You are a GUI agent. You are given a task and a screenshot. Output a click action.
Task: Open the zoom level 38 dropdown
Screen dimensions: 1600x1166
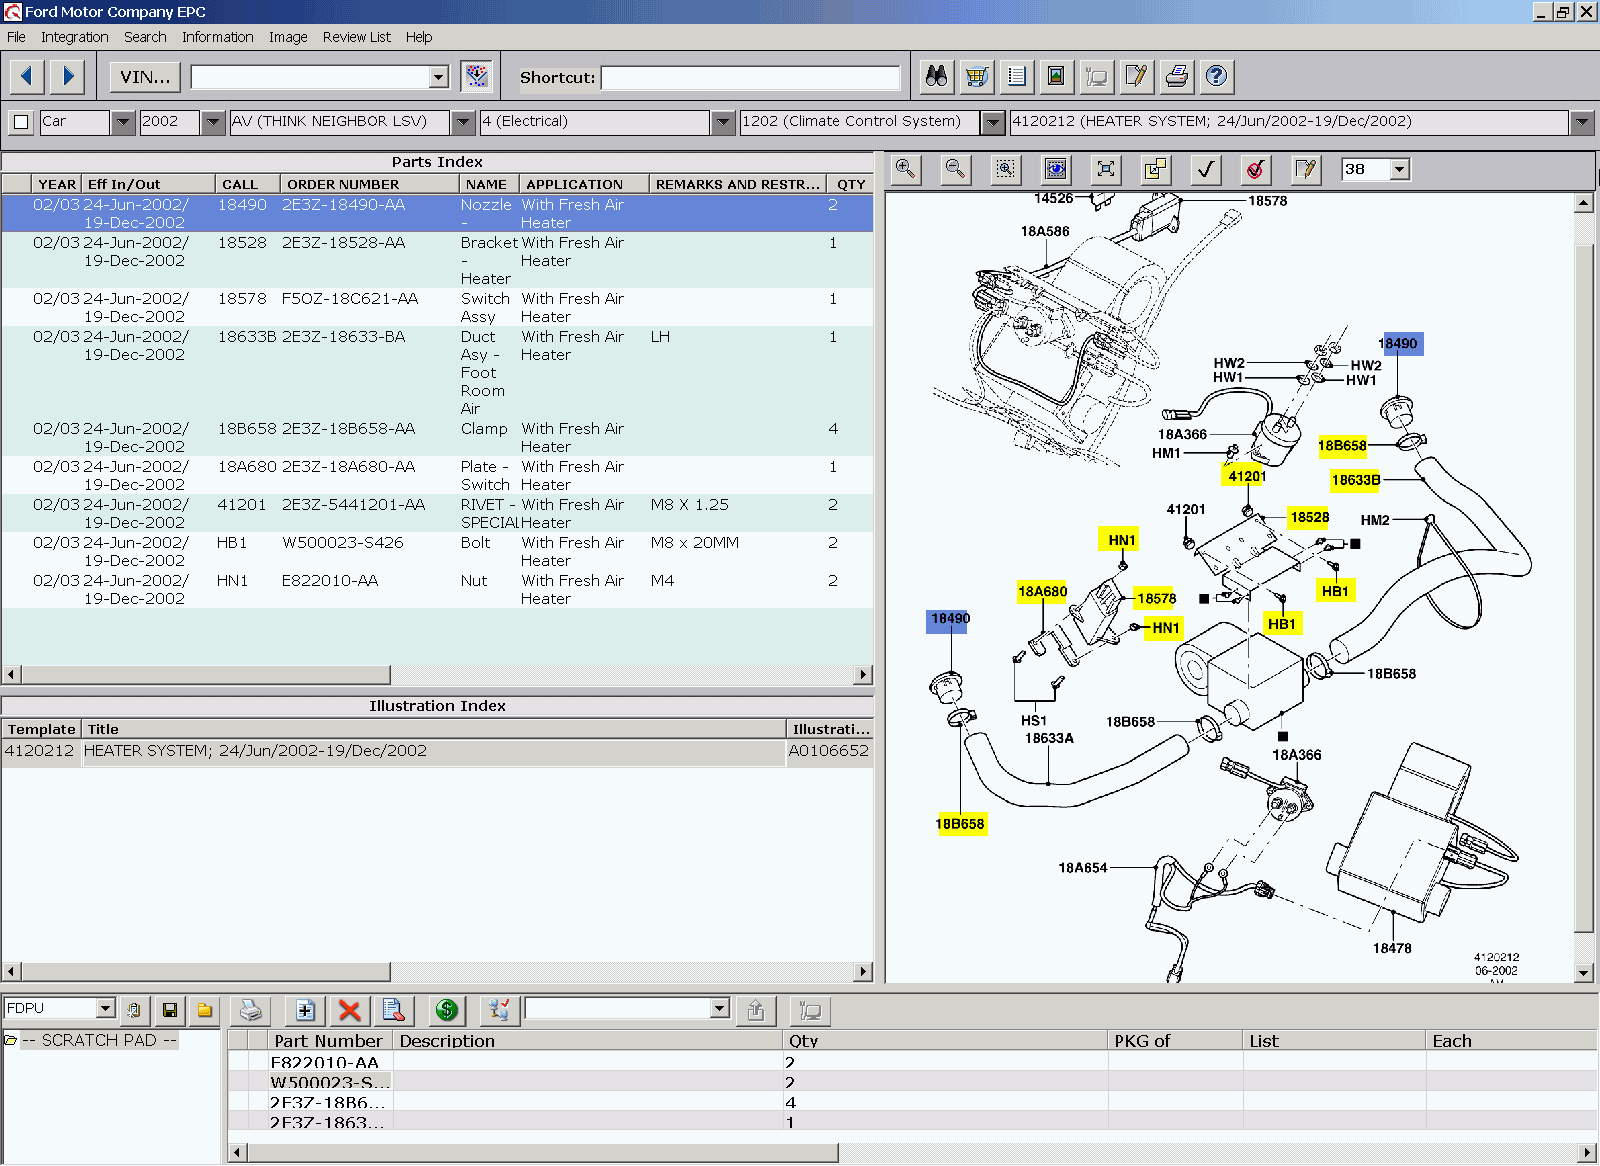point(1400,169)
